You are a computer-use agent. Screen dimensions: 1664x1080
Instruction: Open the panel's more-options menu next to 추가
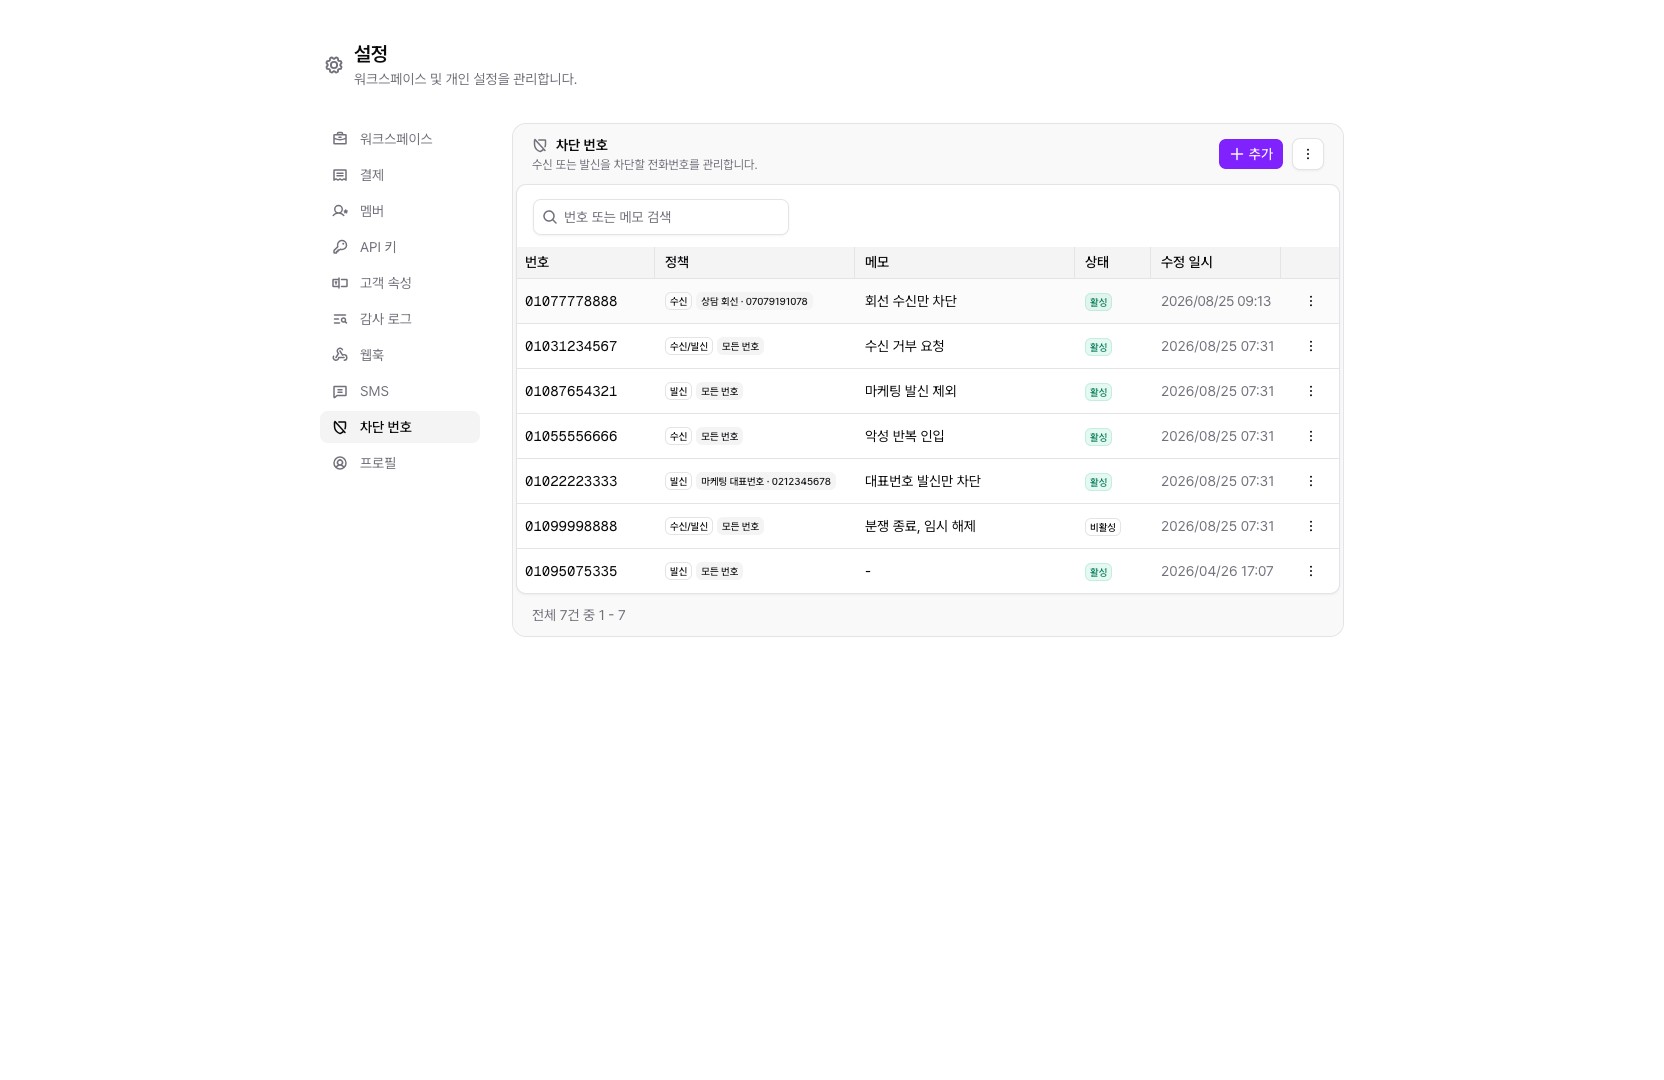pyautogui.click(x=1308, y=154)
